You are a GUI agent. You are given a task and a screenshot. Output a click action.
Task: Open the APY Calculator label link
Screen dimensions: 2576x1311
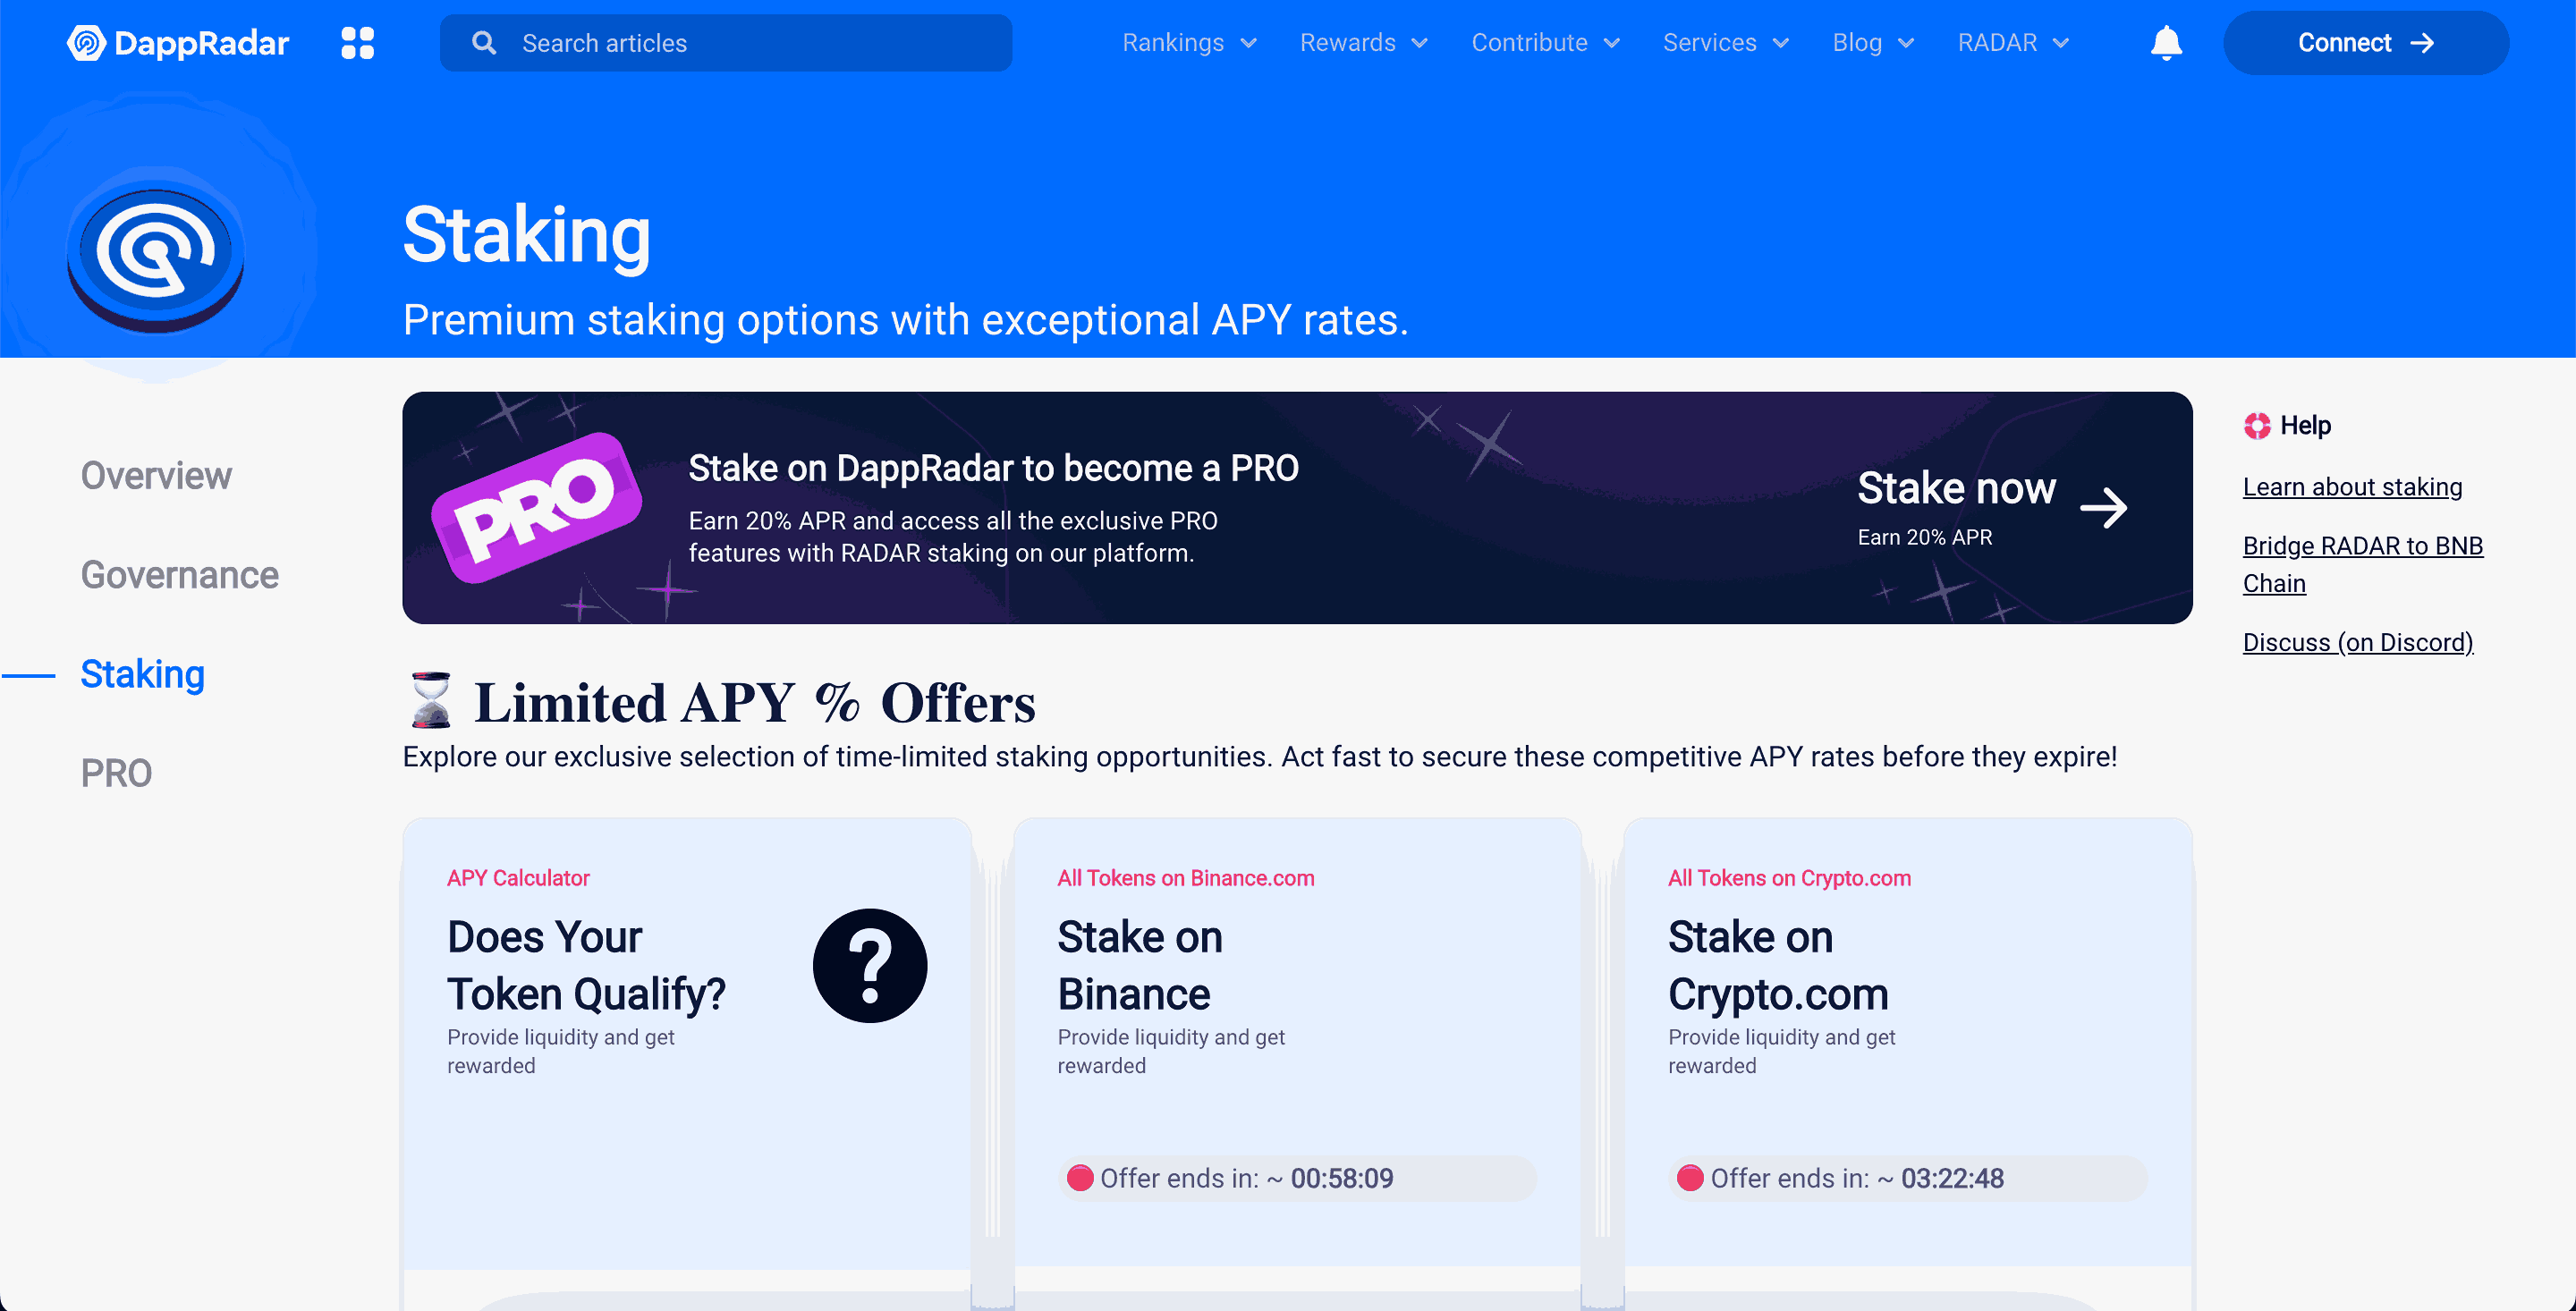tap(518, 878)
